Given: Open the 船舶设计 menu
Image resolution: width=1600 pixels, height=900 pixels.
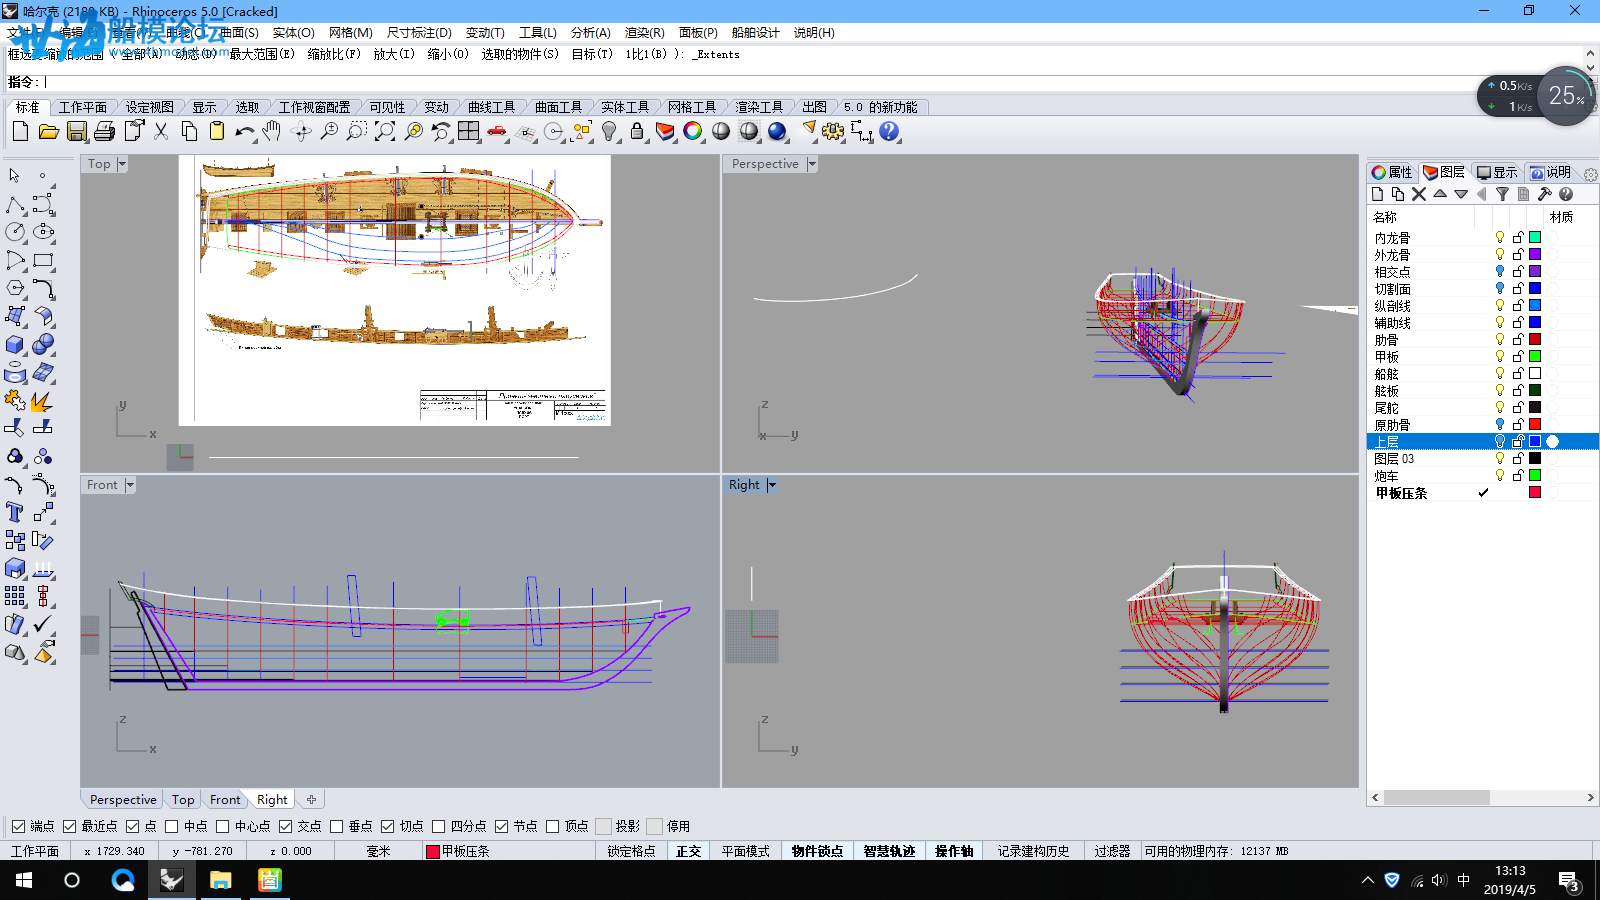Looking at the screenshot, I should coord(755,33).
